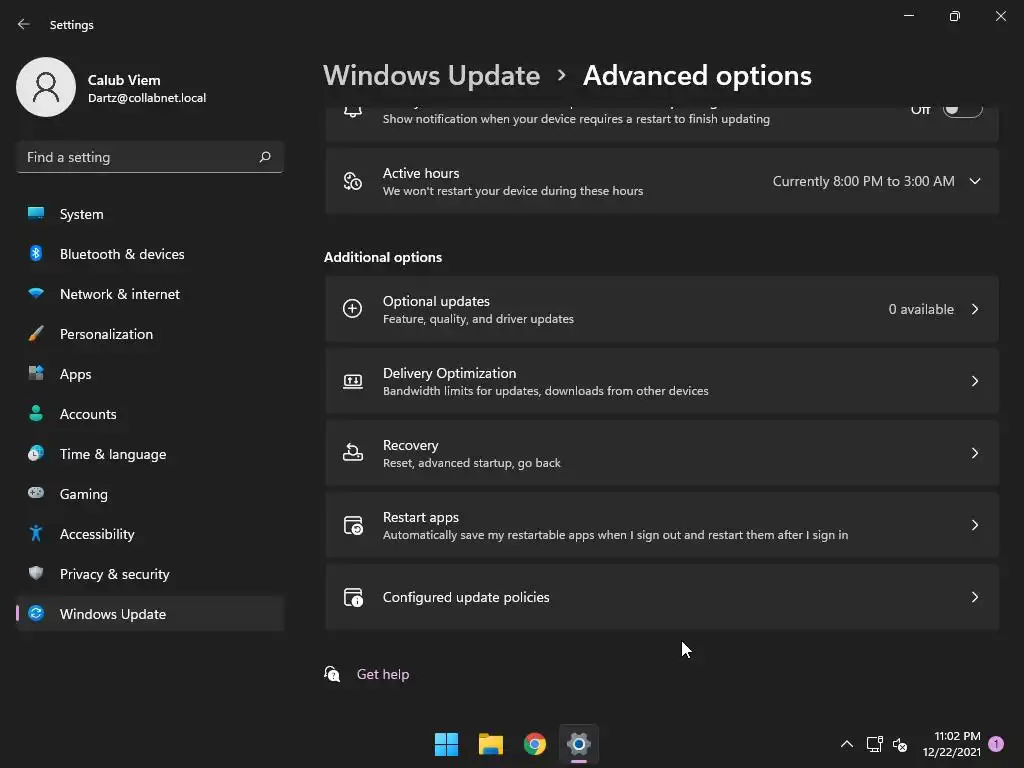Go to Network & internet settings
Viewport: 1024px width, 768px height.
coord(150,294)
